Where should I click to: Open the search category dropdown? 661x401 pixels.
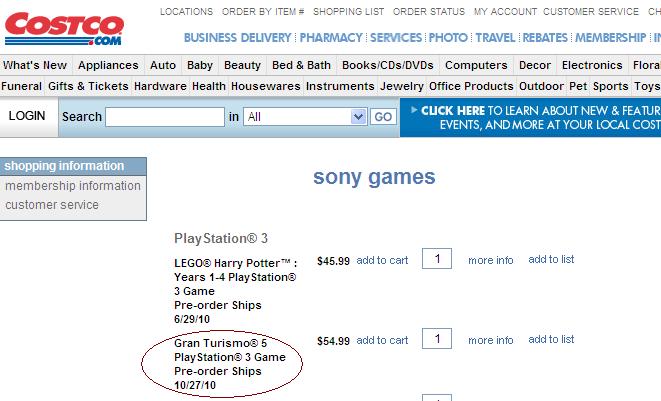(305, 117)
